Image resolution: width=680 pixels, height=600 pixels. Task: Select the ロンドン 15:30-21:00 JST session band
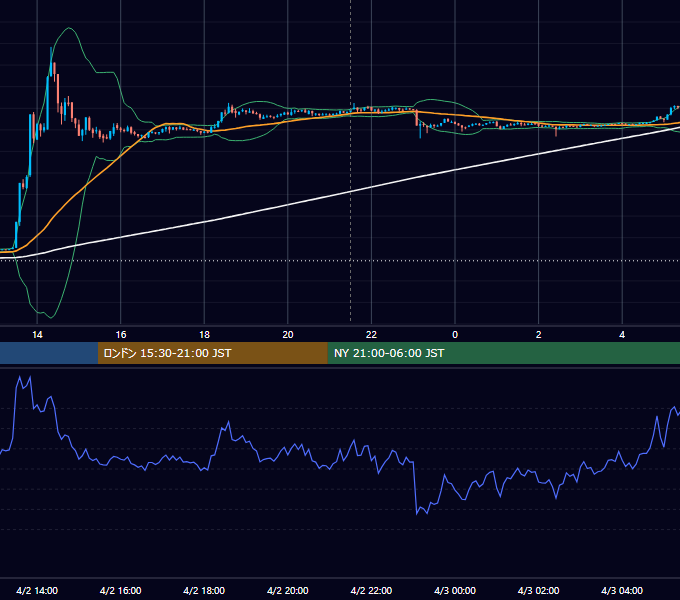tap(212, 353)
